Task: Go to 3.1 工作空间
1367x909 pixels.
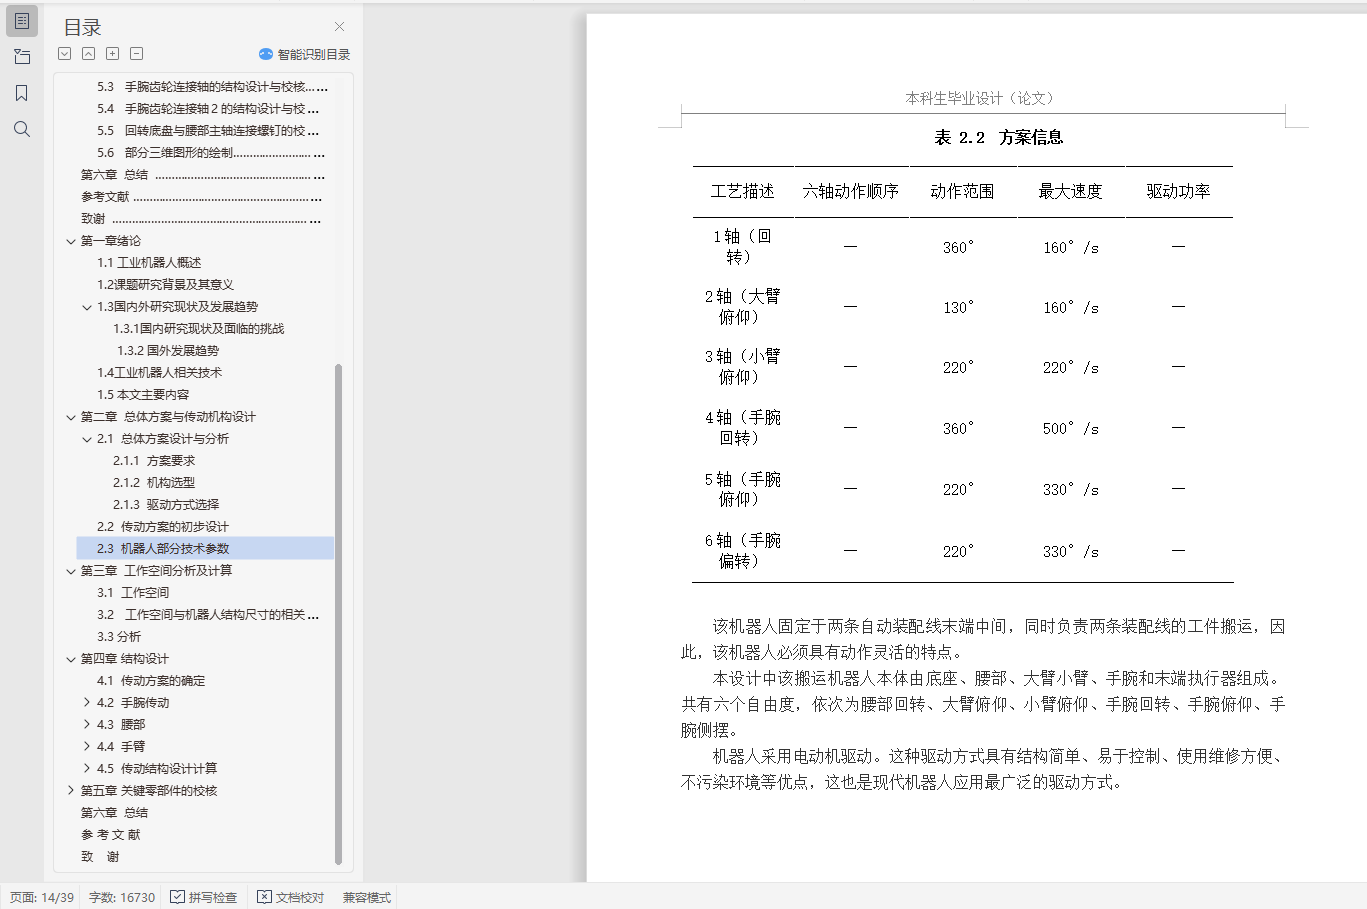Action: coord(133,593)
